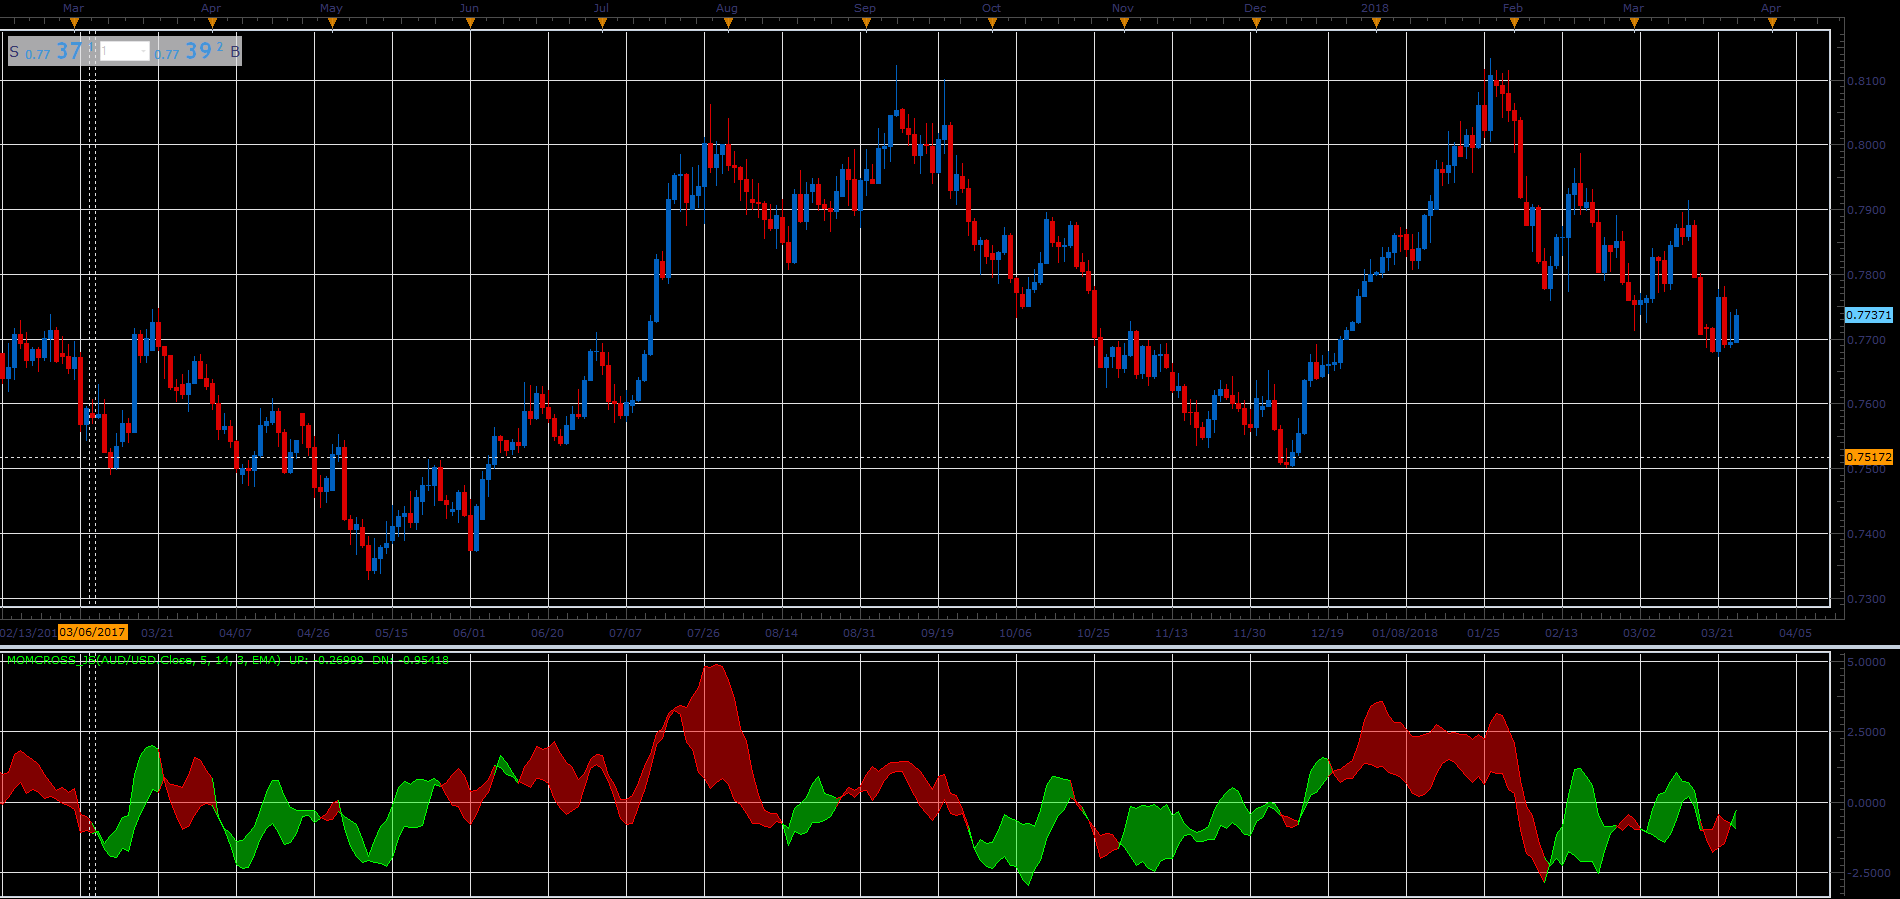The image size is (1900, 899).
Task: Click the 0.7900 price axis label
Action: click(x=1866, y=210)
